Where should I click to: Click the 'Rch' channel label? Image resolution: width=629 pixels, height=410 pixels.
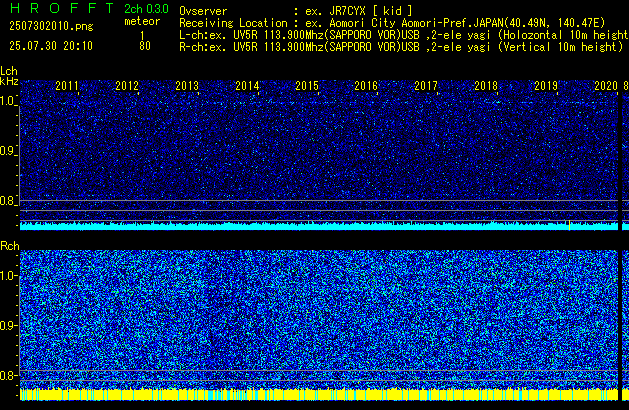pos(10,246)
